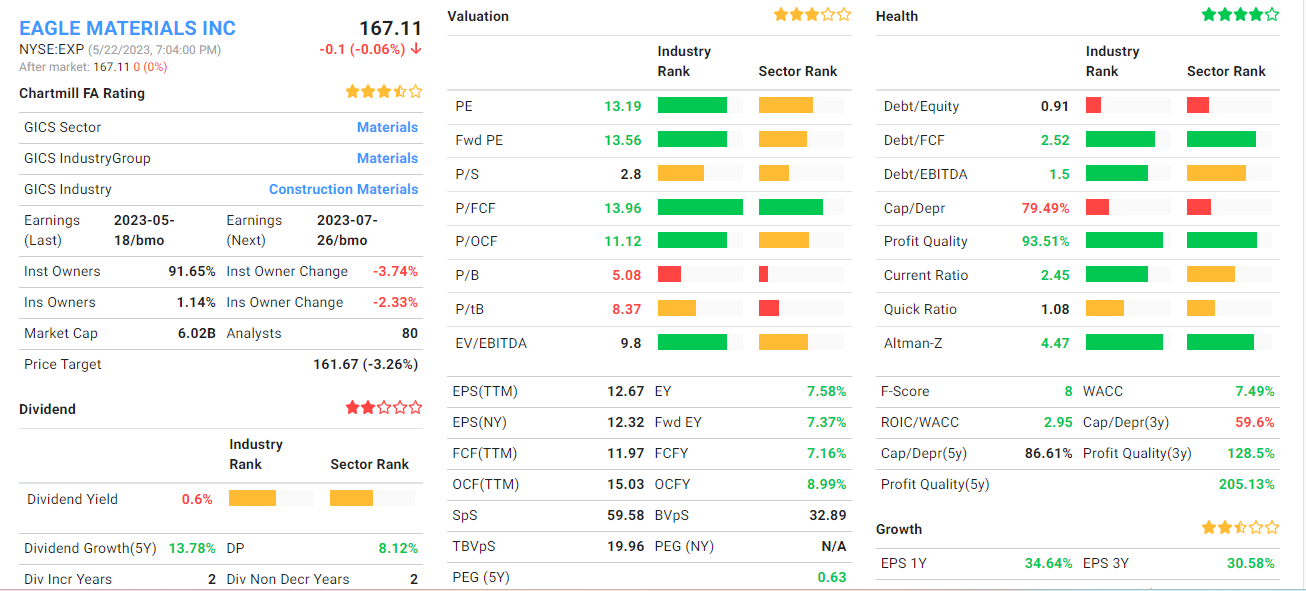Click the Analysts count 80
The height and width of the screenshot is (591, 1306).
(x=410, y=333)
